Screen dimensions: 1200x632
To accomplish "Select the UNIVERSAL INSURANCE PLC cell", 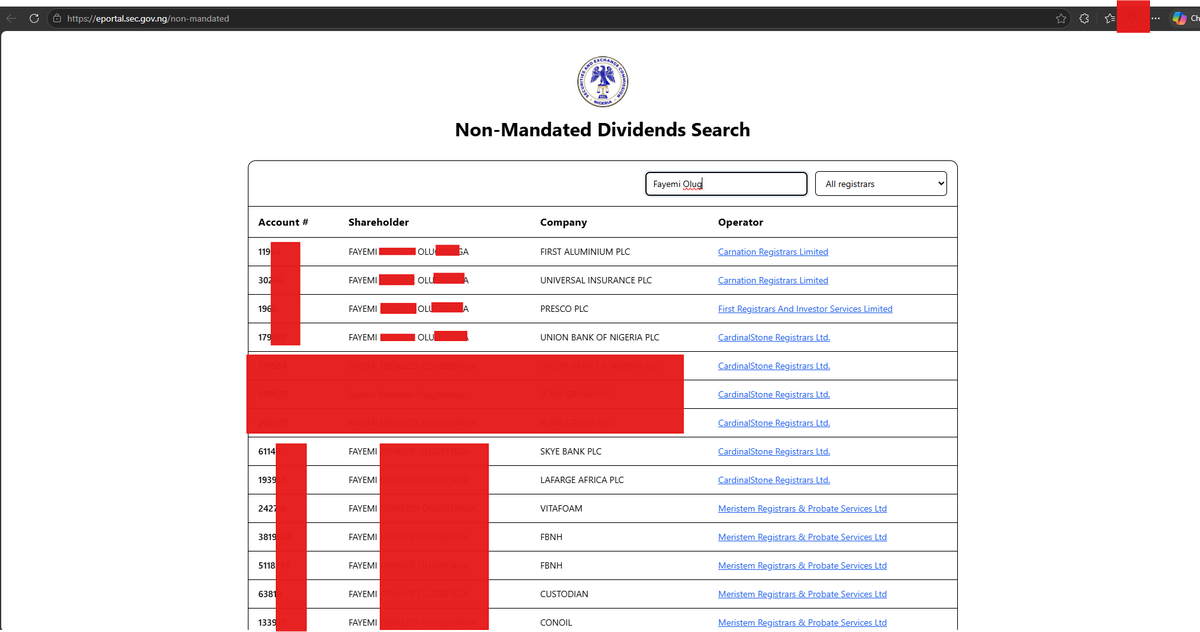I will (596, 280).
